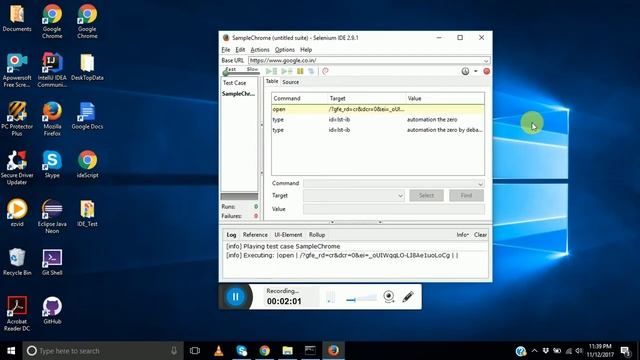The width and height of the screenshot is (640, 360).
Task: Open the IDE_Test desktop icon
Action: click(x=87, y=213)
